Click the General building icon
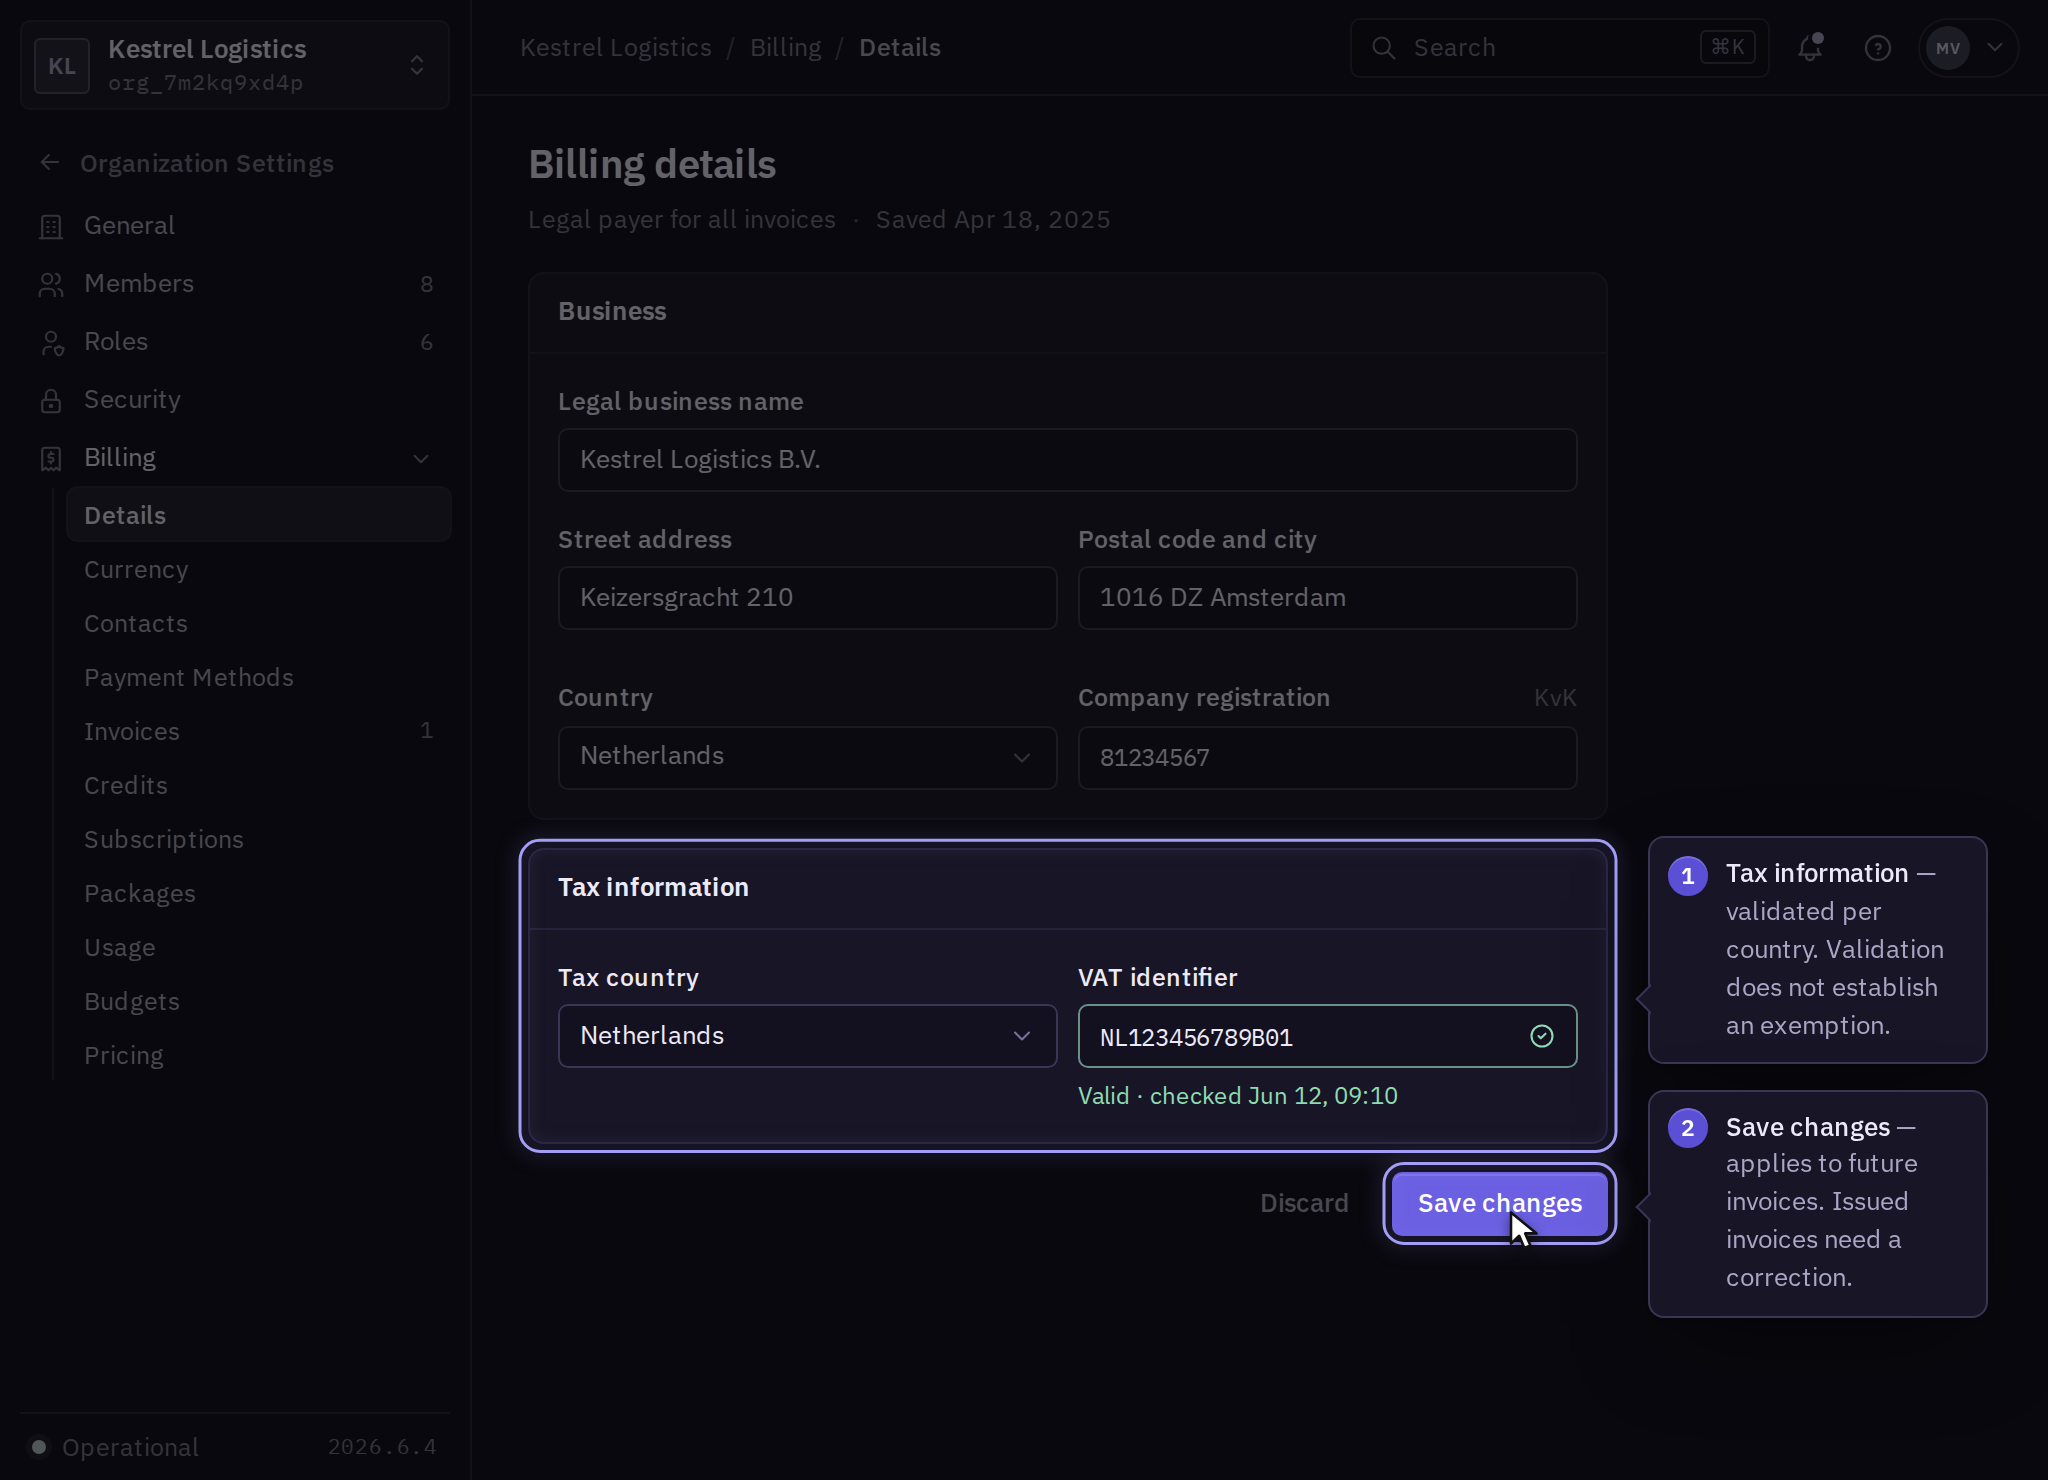The image size is (2048, 1480). tap(51, 226)
